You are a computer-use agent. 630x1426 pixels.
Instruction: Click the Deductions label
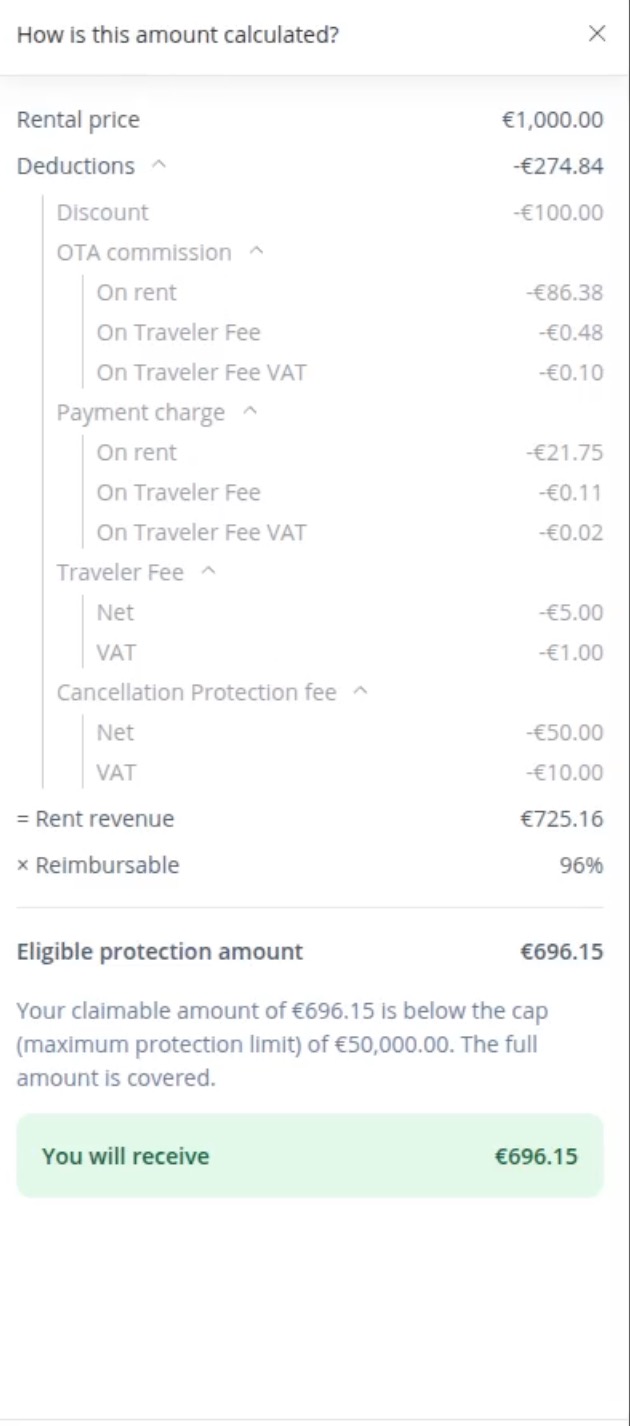pyautogui.click(x=76, y=166)
